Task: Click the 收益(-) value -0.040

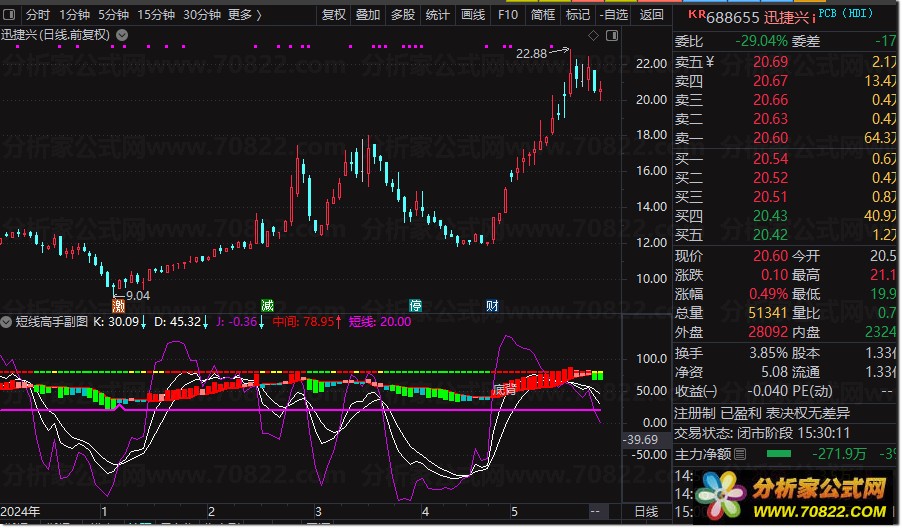Action: coord(768,392)
